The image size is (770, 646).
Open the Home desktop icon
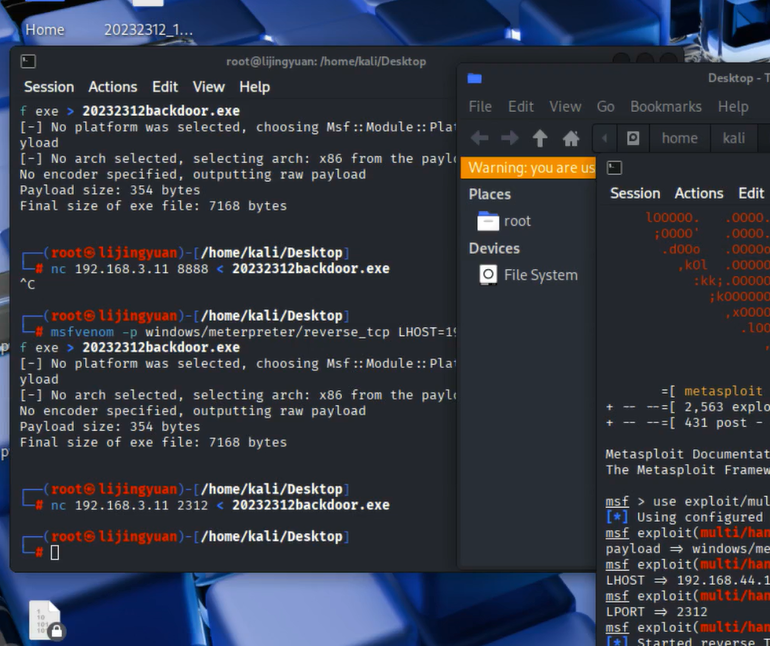tap(45, 30)
